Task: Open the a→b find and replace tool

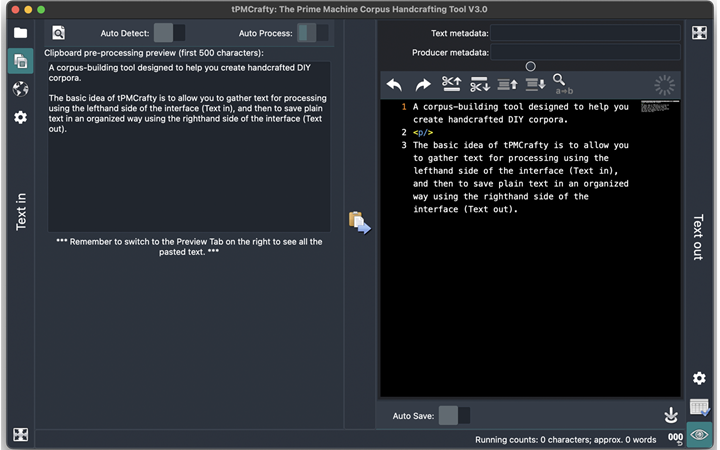Action: pyautogui.click(x=563, y=84)
